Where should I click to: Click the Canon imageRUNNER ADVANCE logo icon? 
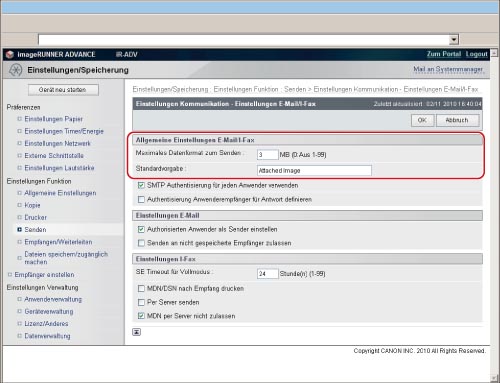(x=10, y=54)
